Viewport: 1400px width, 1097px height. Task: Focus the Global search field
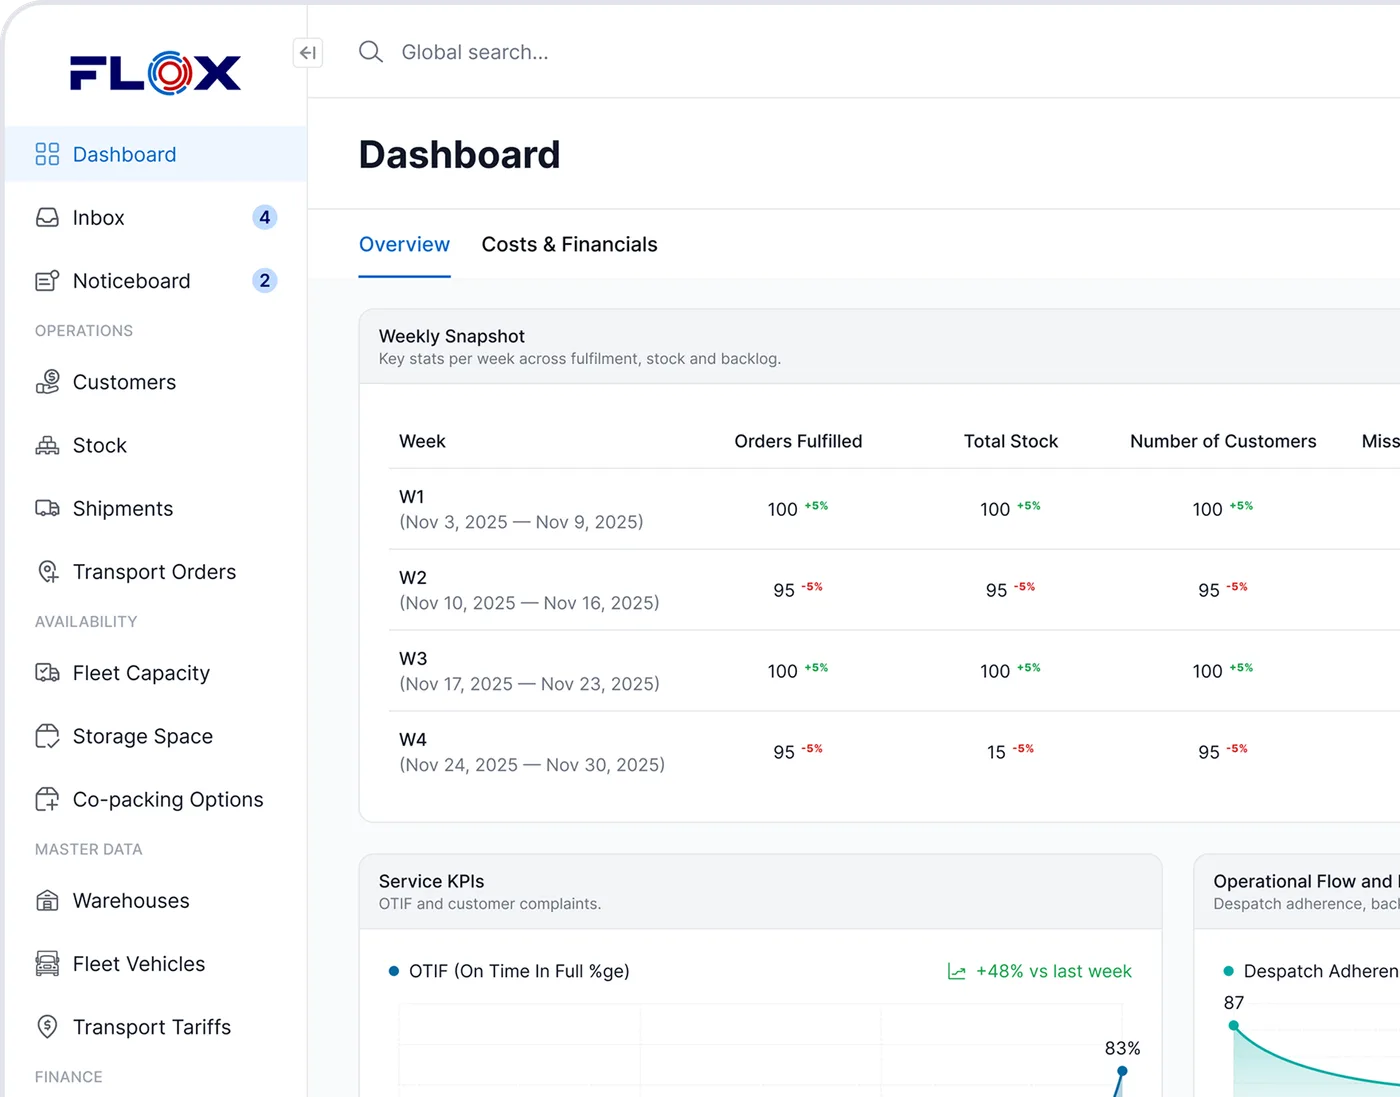[475, 52]
